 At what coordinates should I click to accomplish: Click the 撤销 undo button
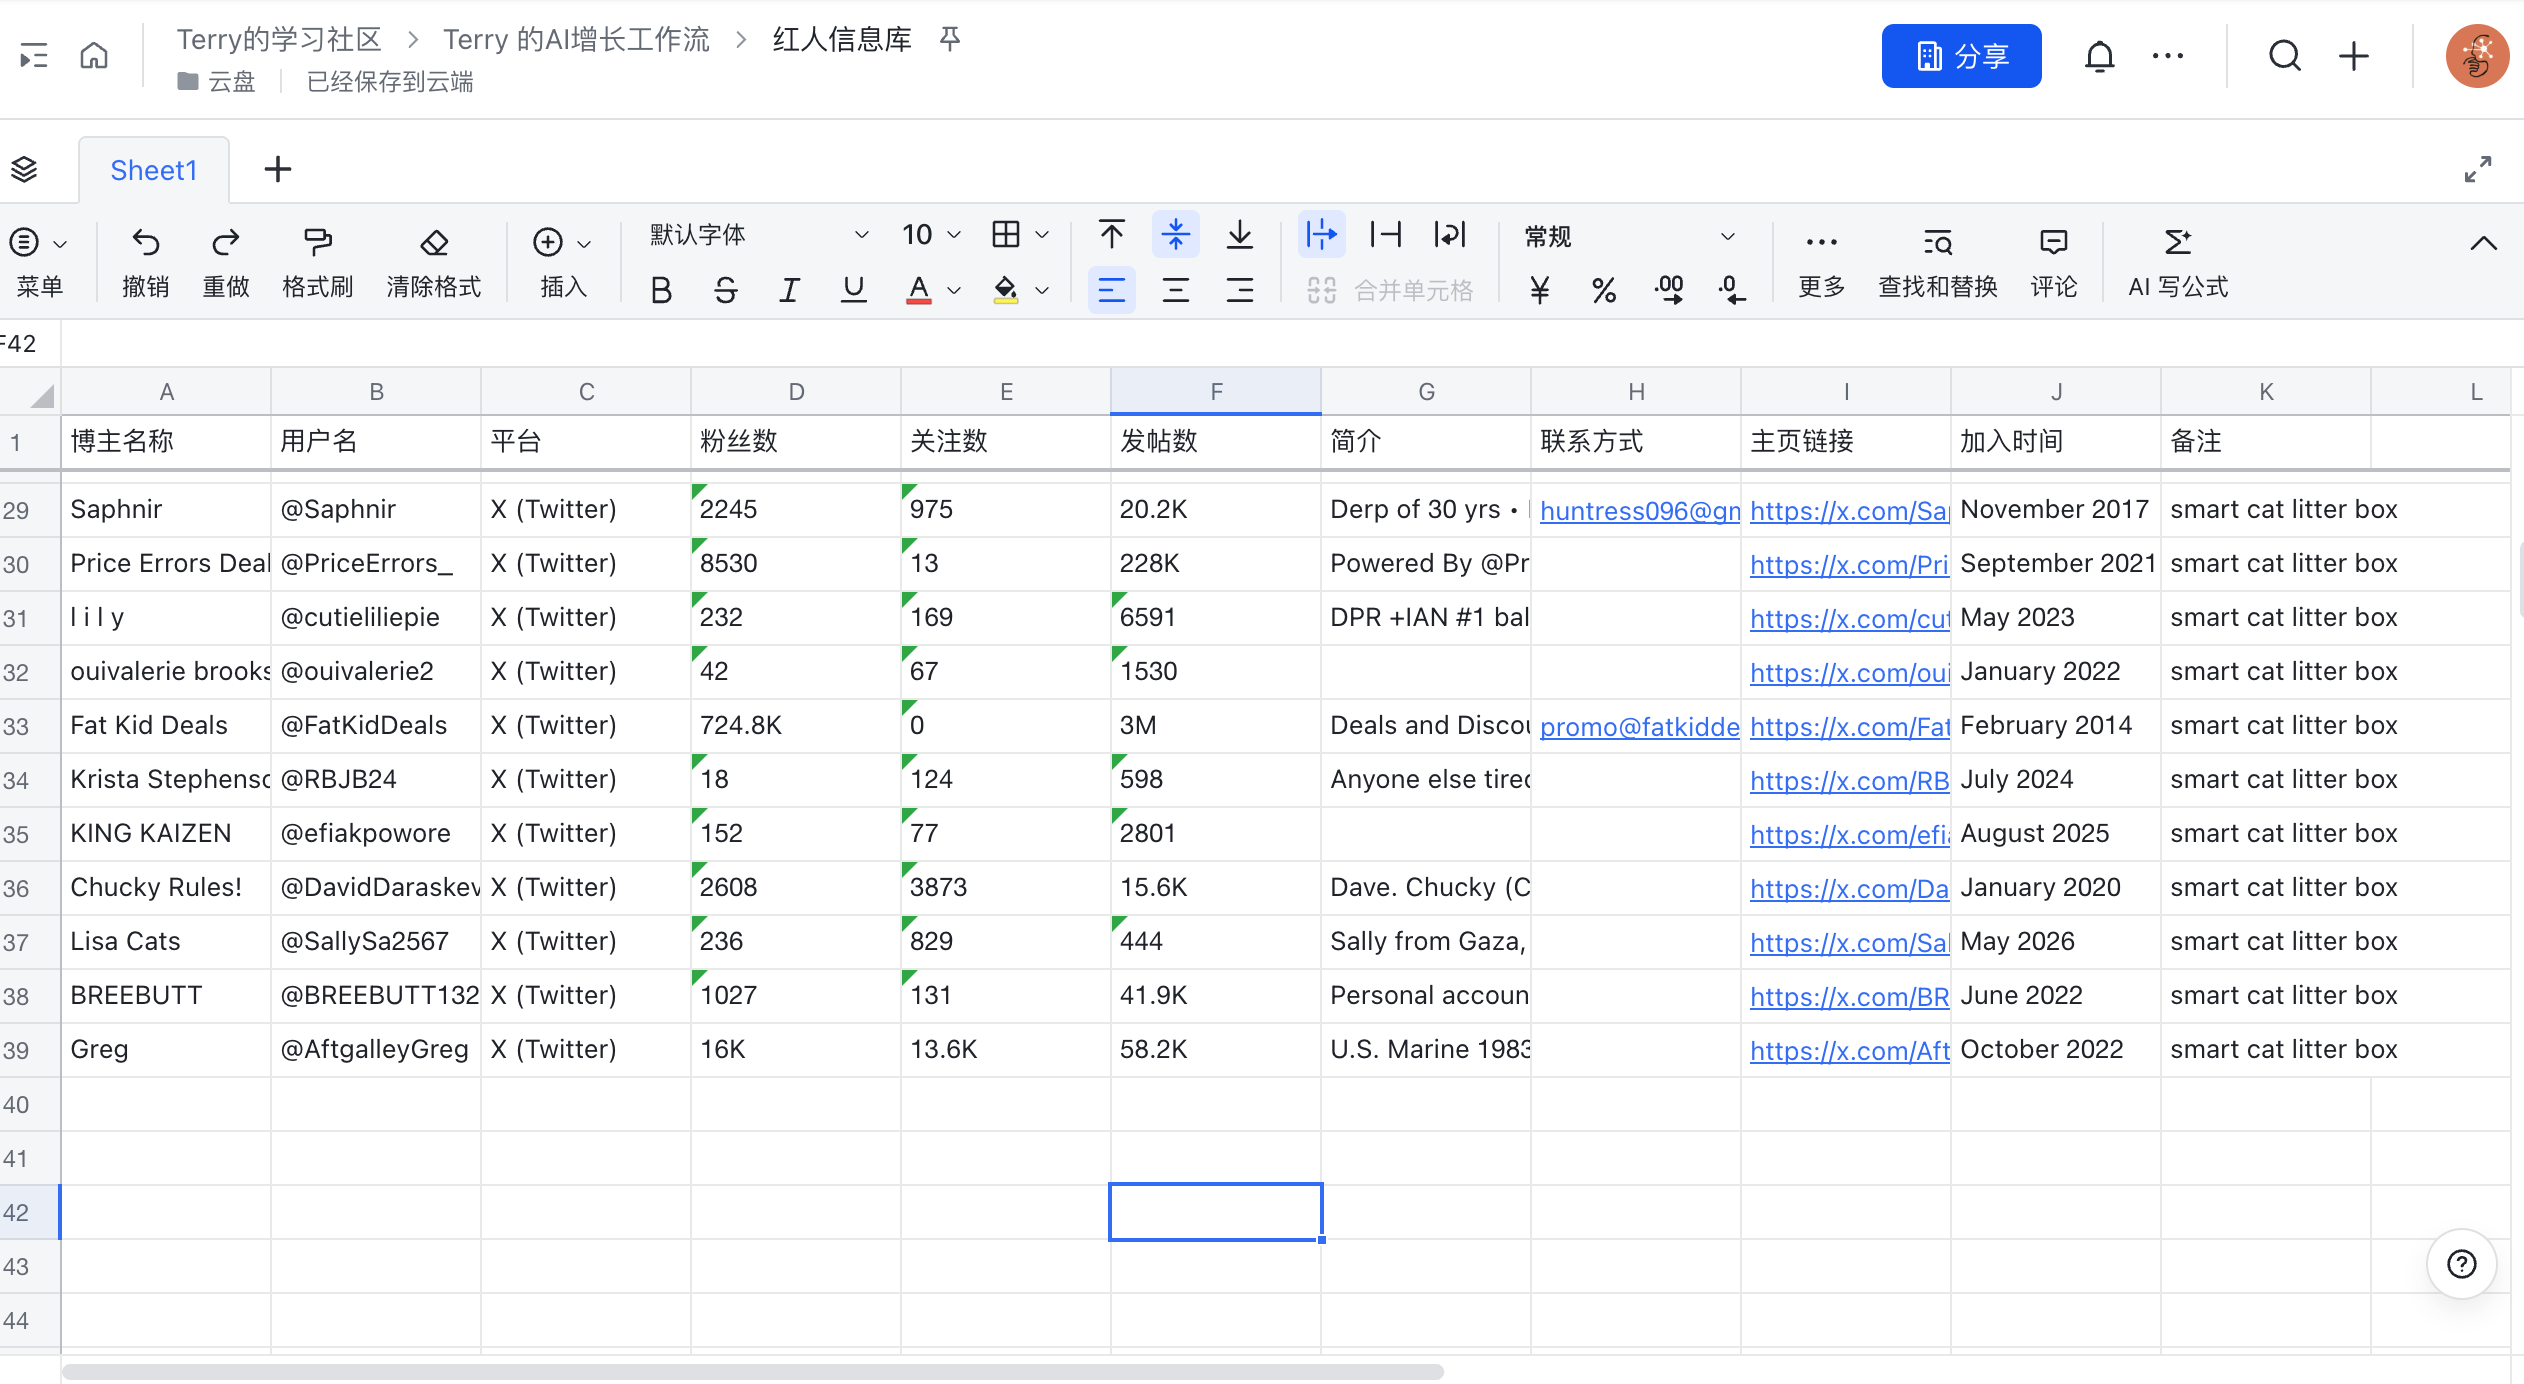point(146,262)
